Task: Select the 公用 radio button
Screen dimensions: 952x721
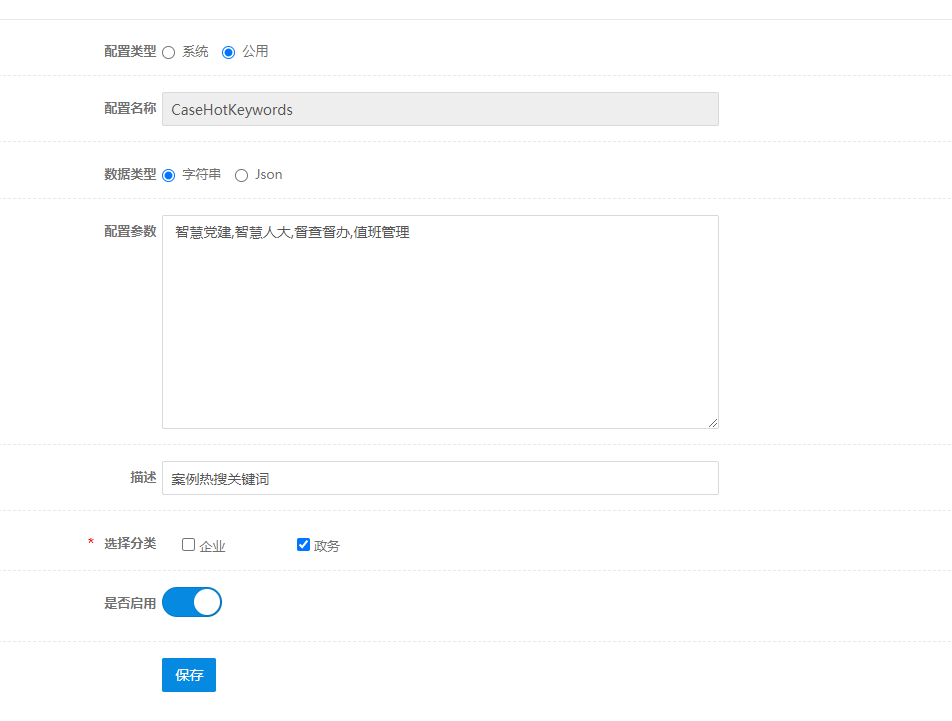Action: coord(228,53)
